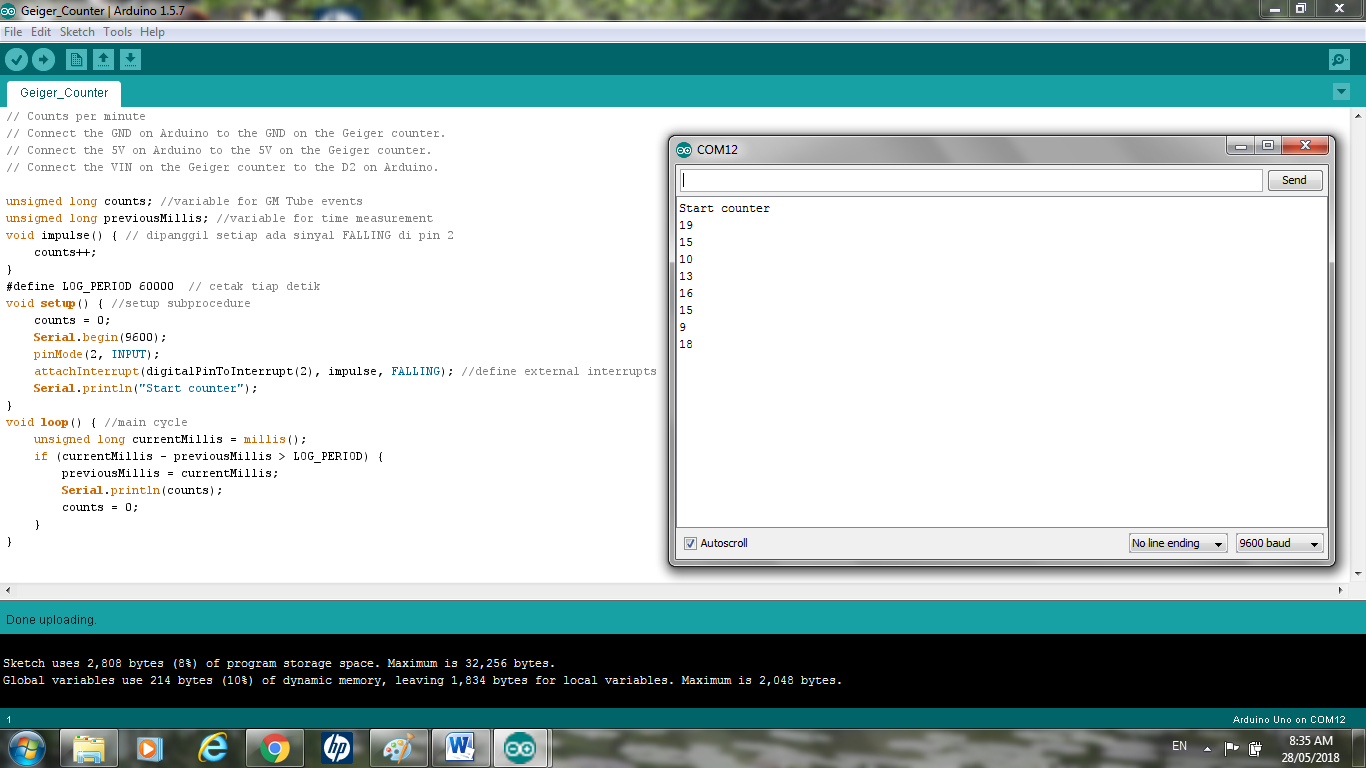The width and height of the screenshot is (1366, 768).
Task: Open Google Chrome from the taskbar
Action: click(x=275, y=747)
